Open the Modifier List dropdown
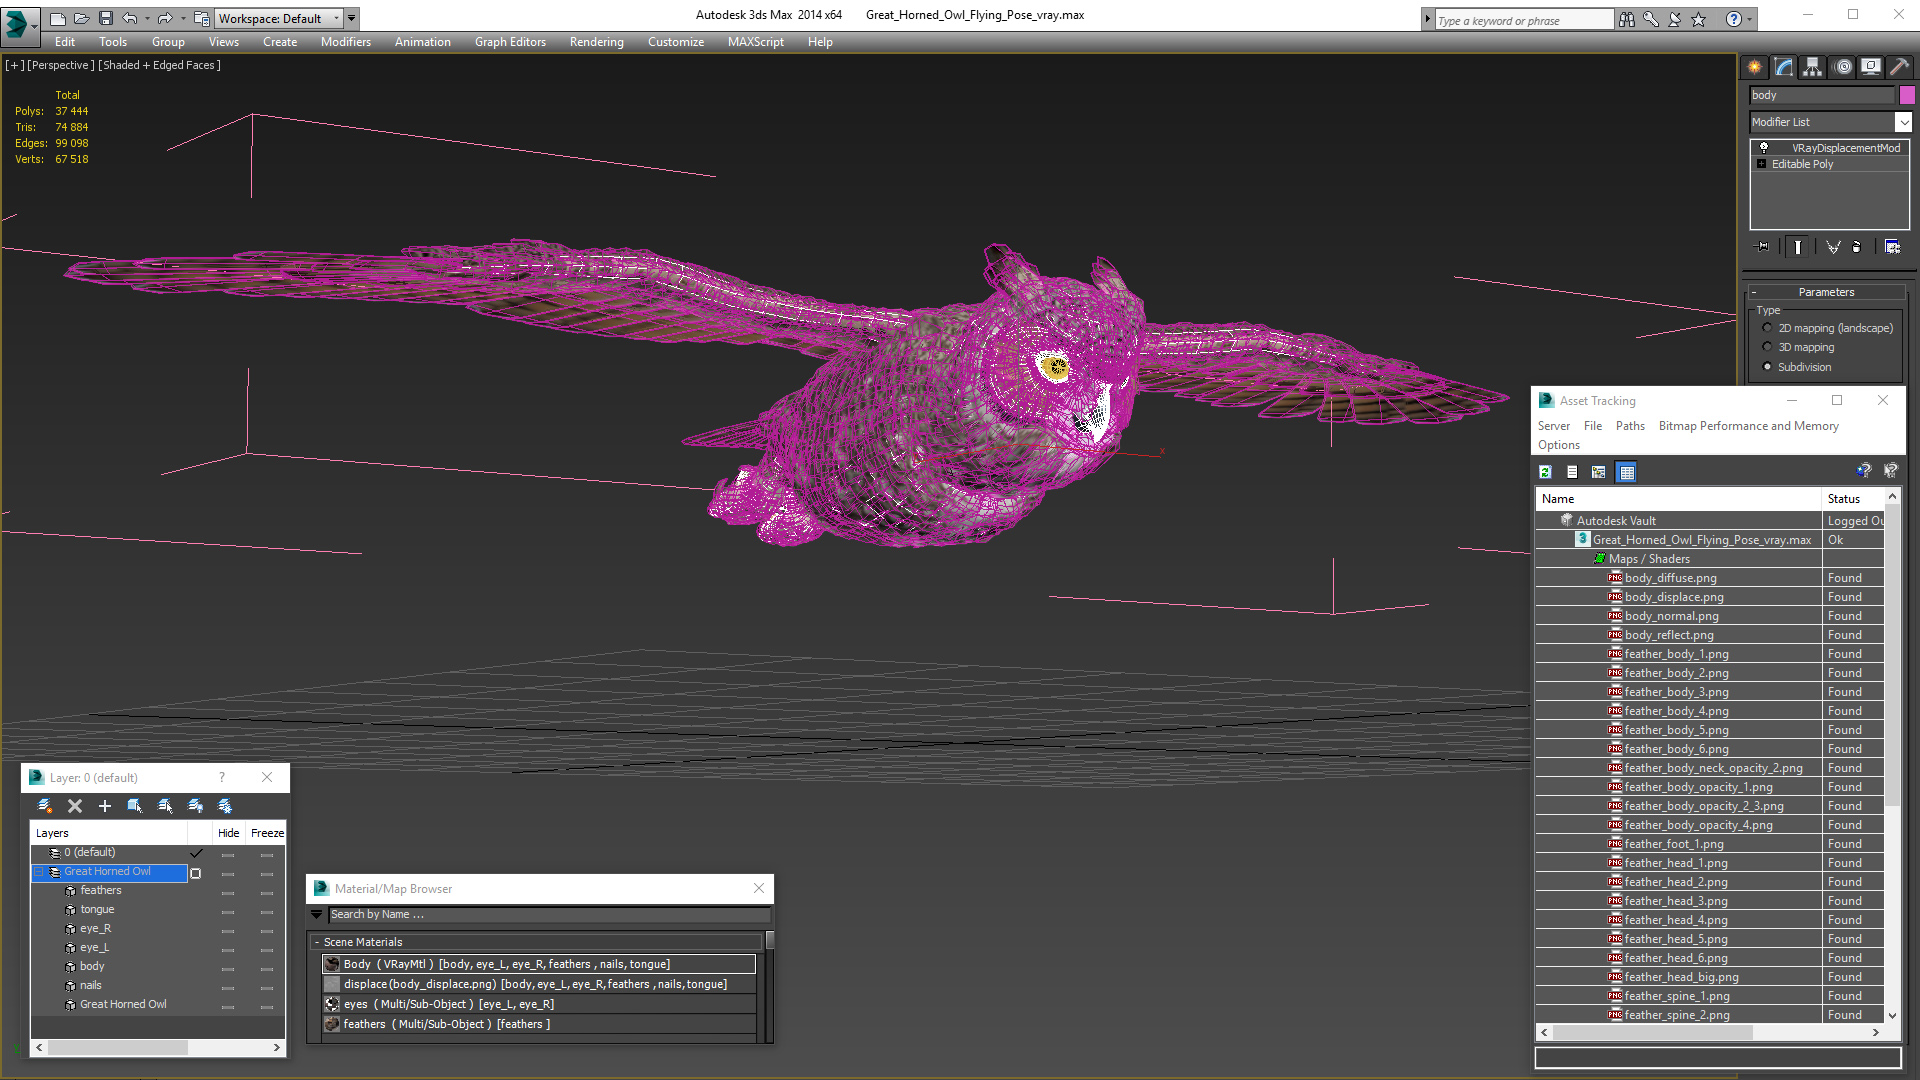 click(x=1902, y=122)
